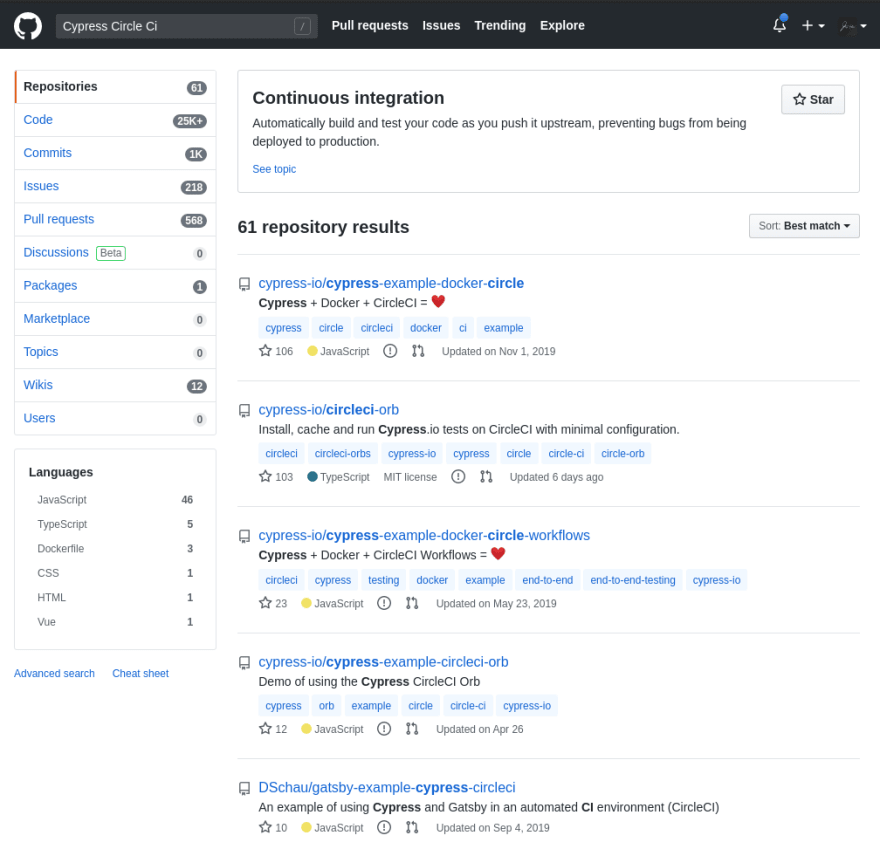
Task: Open DSchau/gatsby-example-cypress-circleci repository
Action: pyautogui.click(x=387, y=788)
